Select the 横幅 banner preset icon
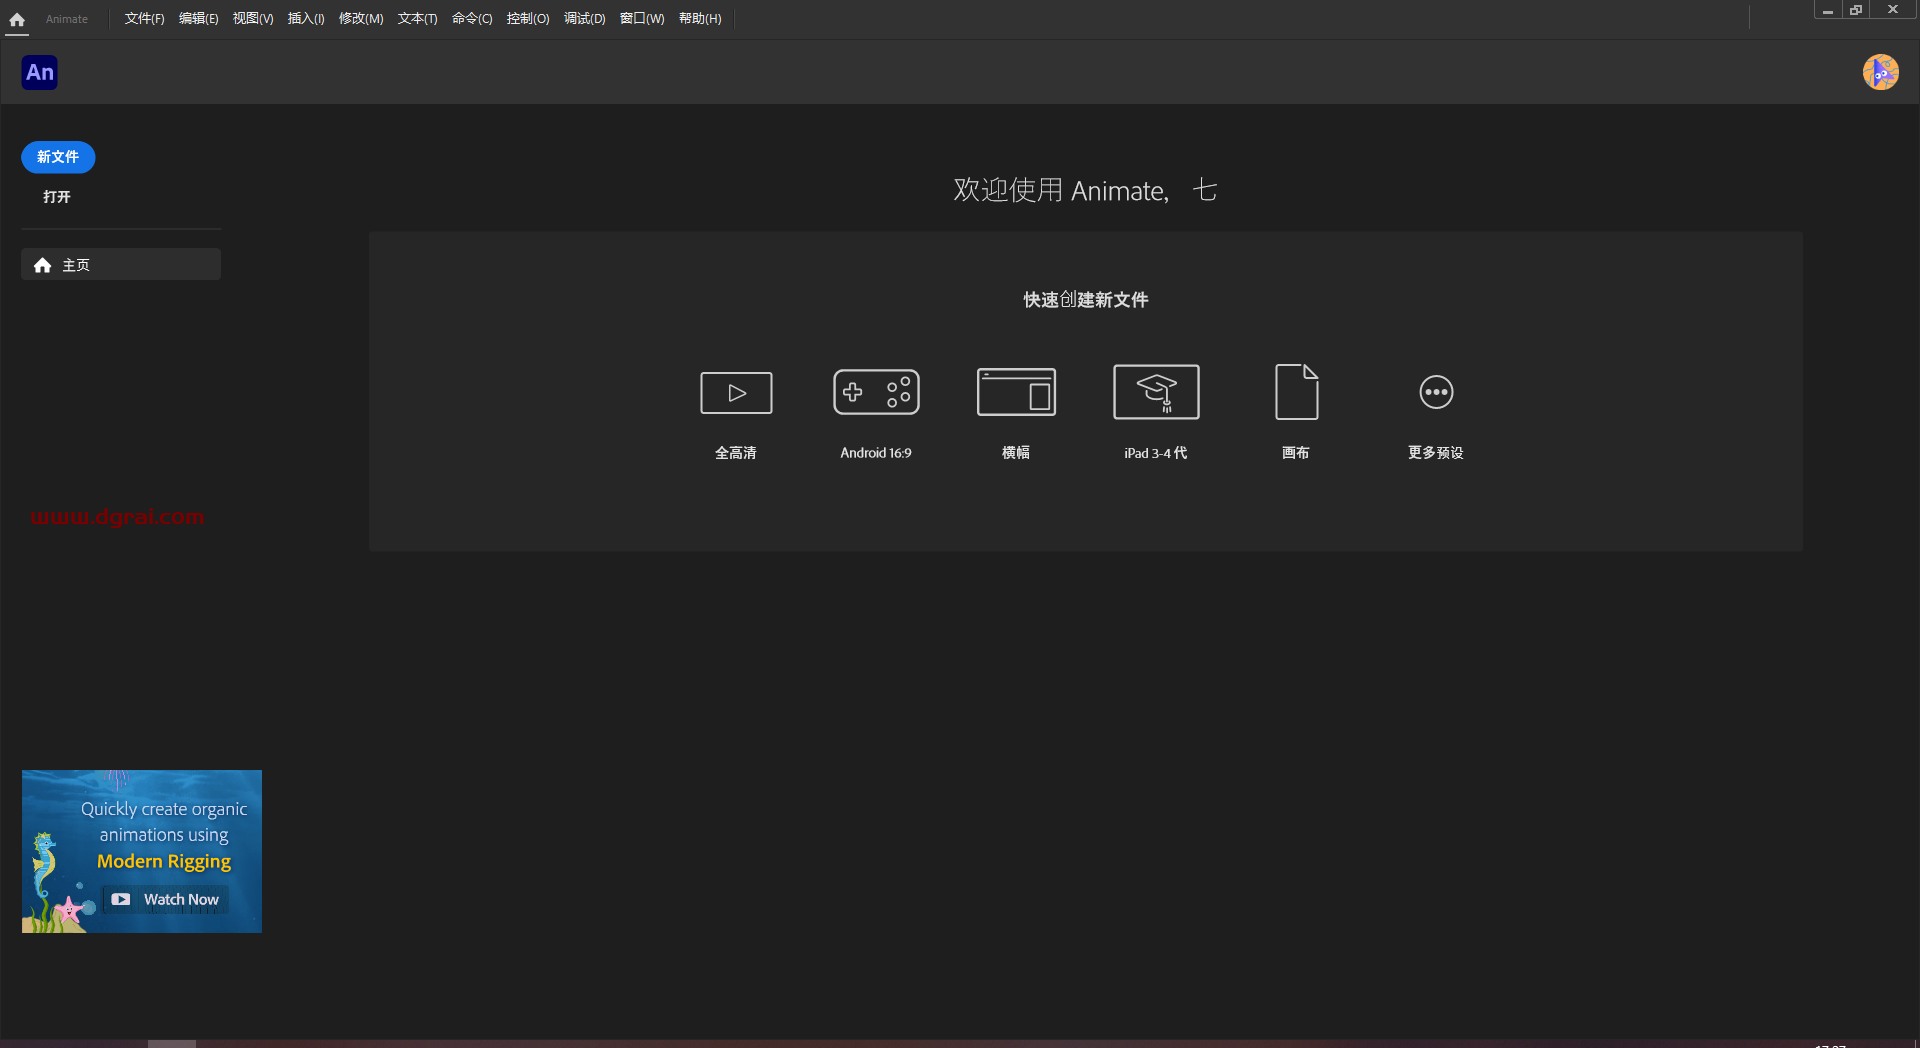Screen dimensions: 1920x1048 [x=1015, y=392]
